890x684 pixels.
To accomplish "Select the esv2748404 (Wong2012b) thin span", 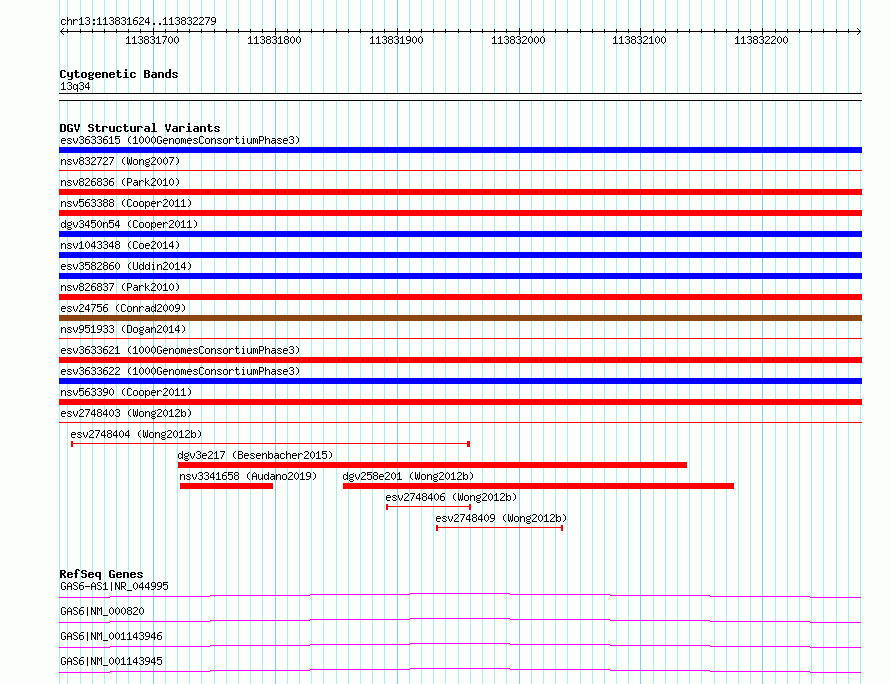I will coord(270,444).
